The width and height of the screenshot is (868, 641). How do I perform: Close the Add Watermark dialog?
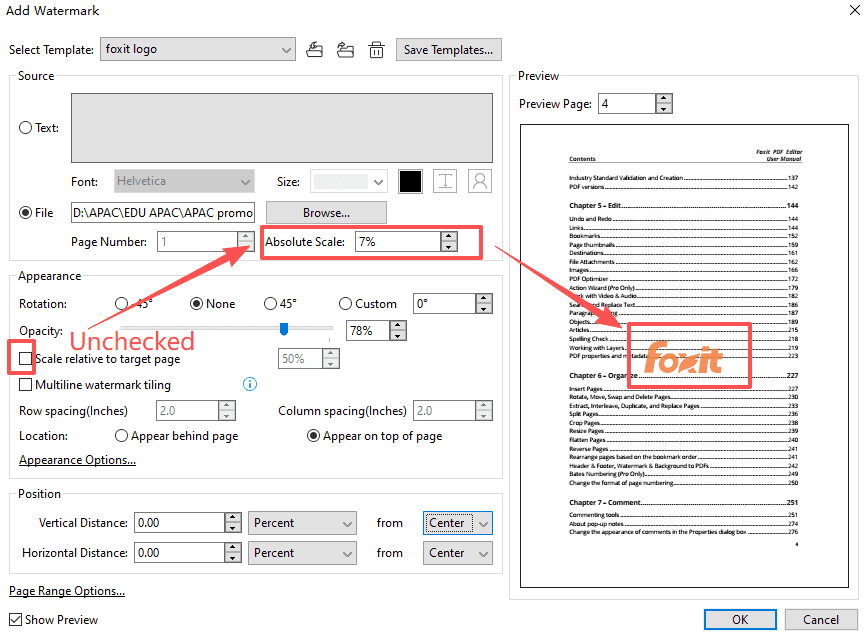(x=855, y=10)
